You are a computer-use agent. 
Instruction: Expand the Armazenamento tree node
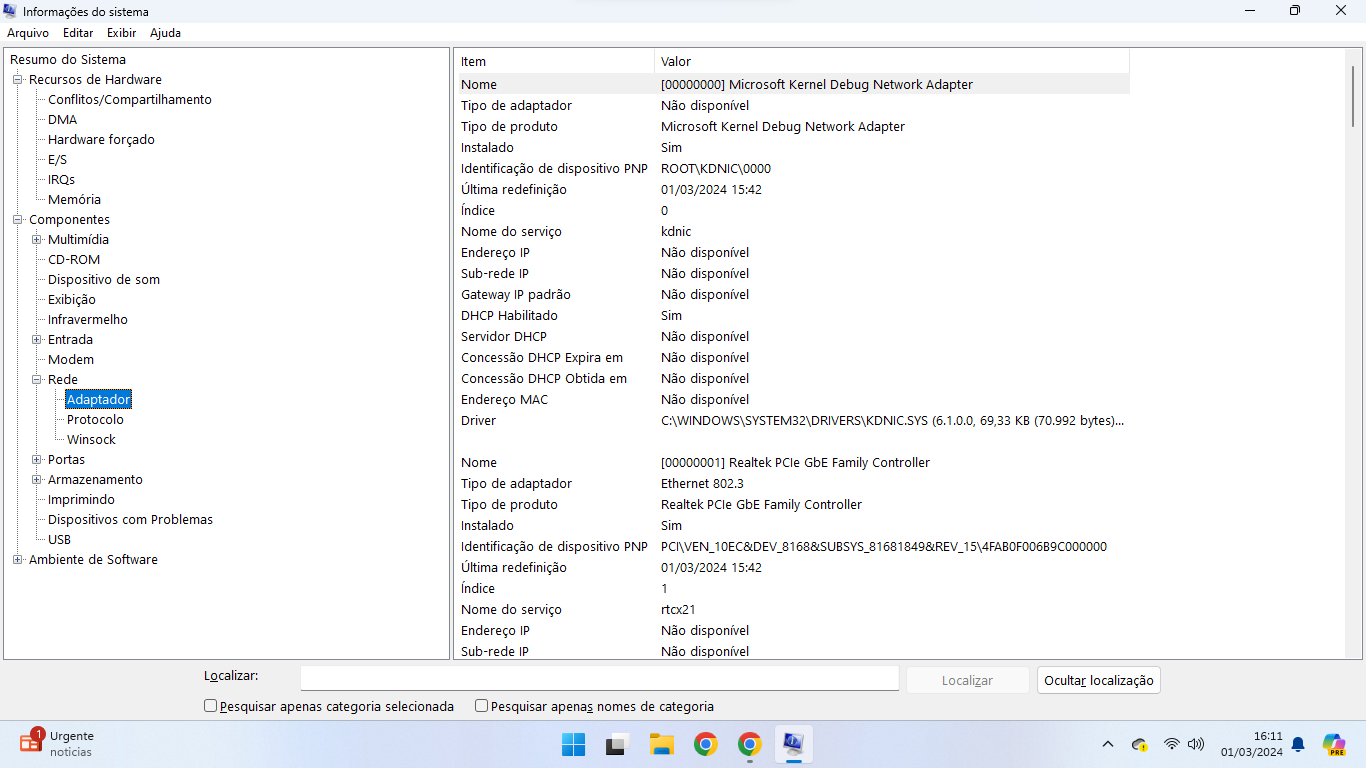(36, 480)
